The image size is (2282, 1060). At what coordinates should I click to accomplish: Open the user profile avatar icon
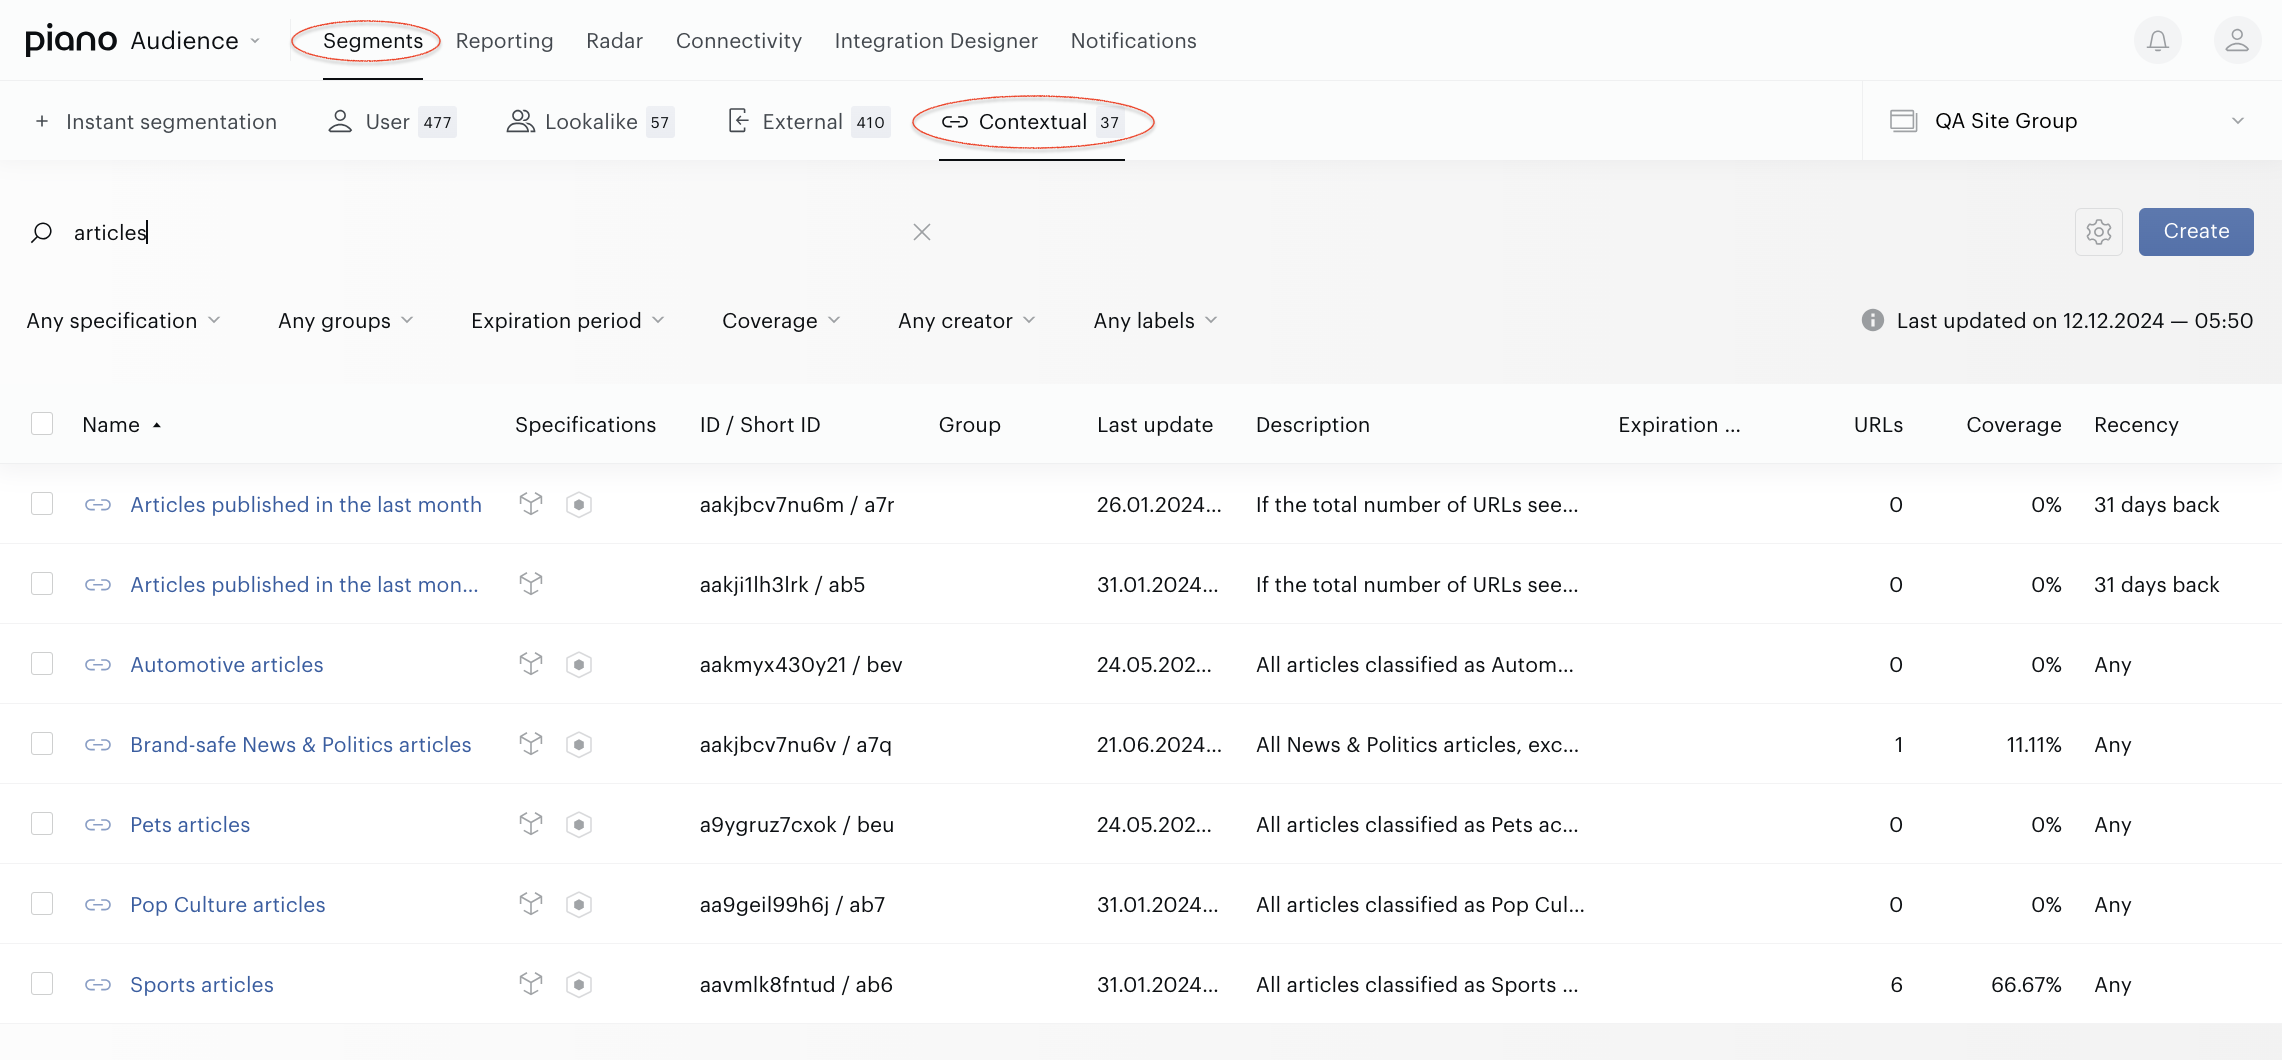click(2237, 41)
